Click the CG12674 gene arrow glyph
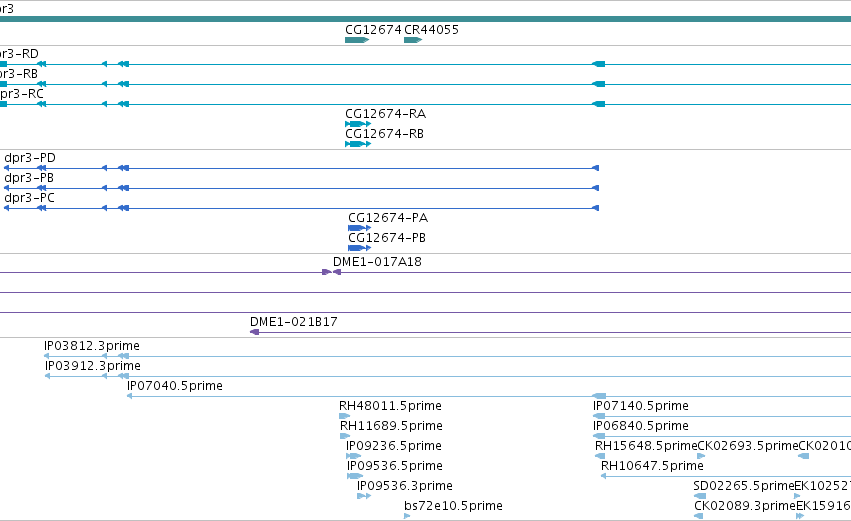Viewport: 851px width, 521px height. click(x=357, y=40)
